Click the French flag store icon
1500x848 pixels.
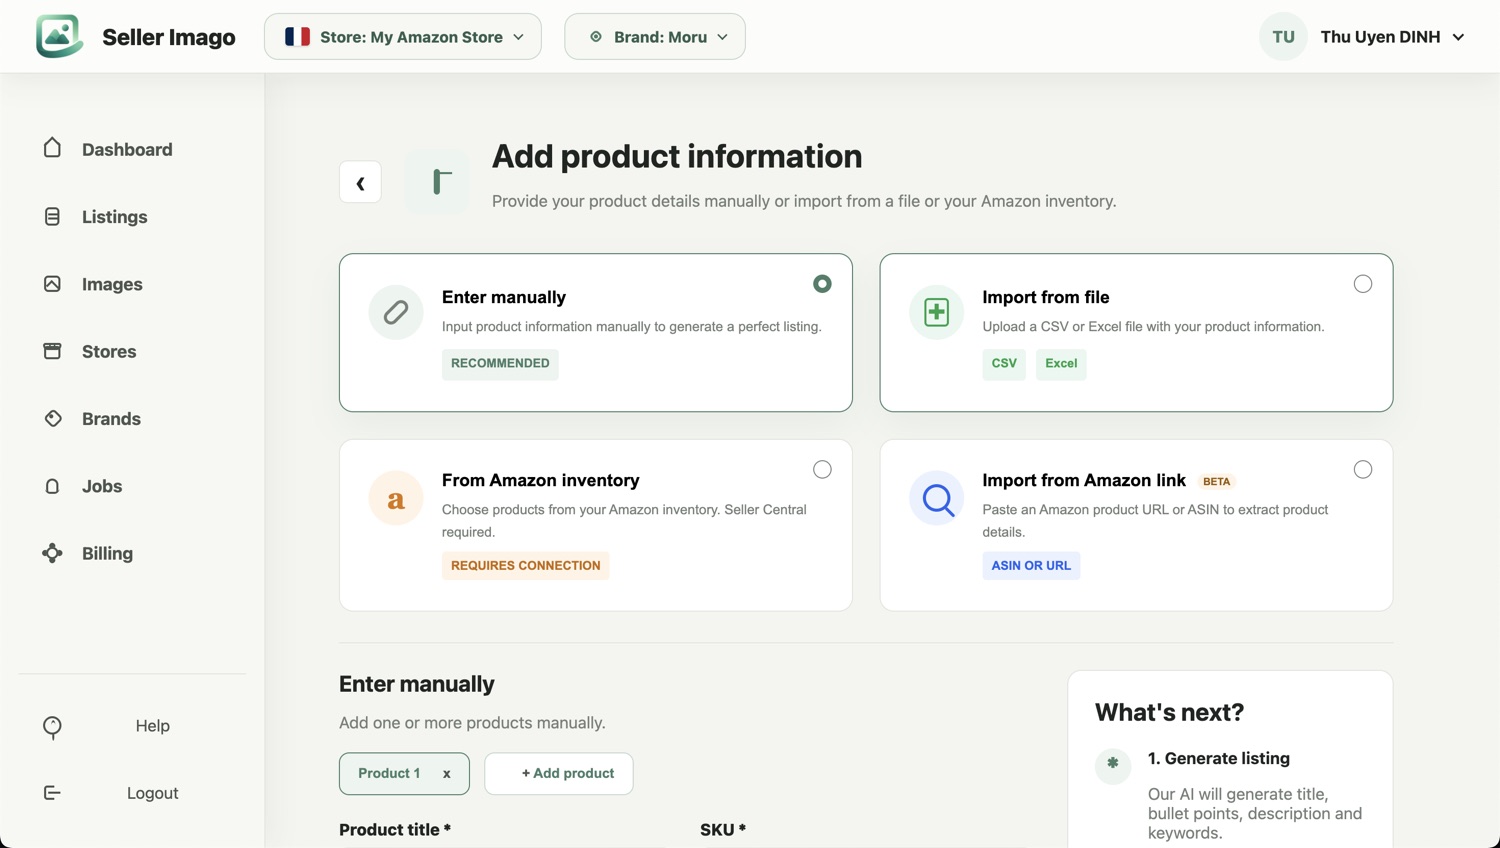[x=297, y=37]
